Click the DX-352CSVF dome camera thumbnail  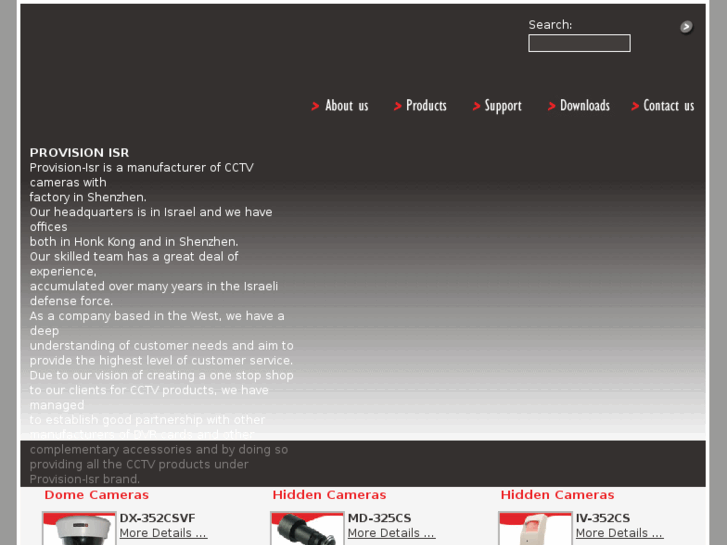point(79,528)
